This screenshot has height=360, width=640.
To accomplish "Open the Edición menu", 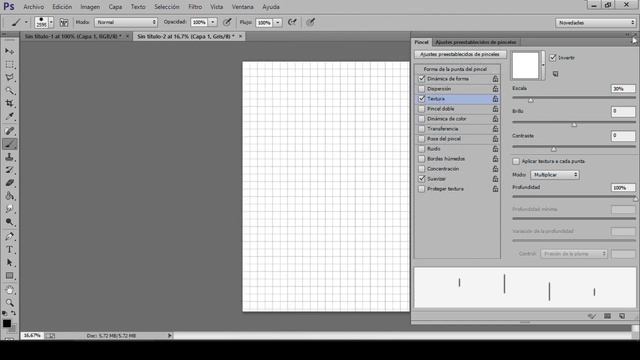I will pyautogui.click(x=62, y=7).
